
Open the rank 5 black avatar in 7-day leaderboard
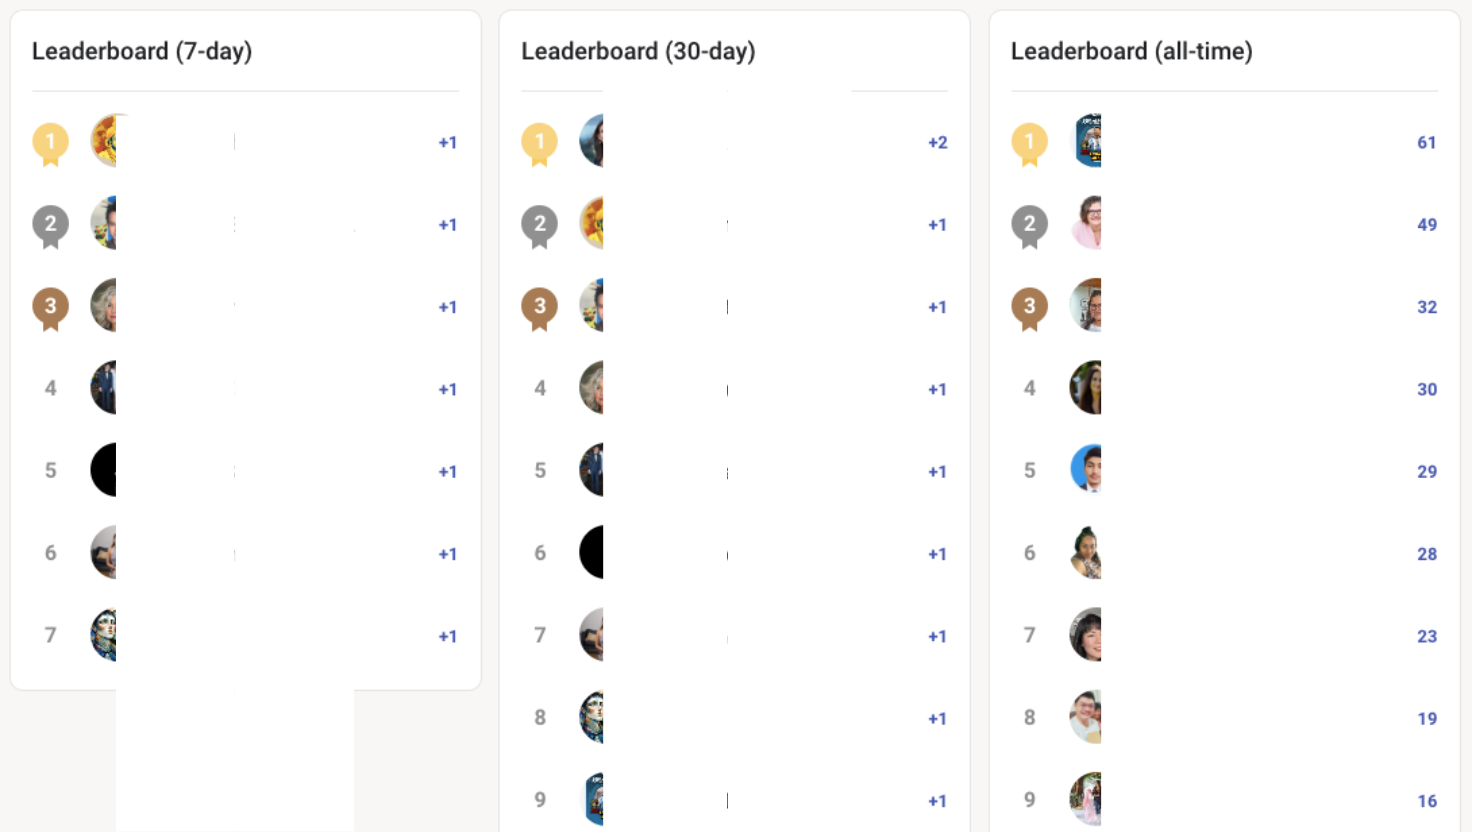coord(104,470)
